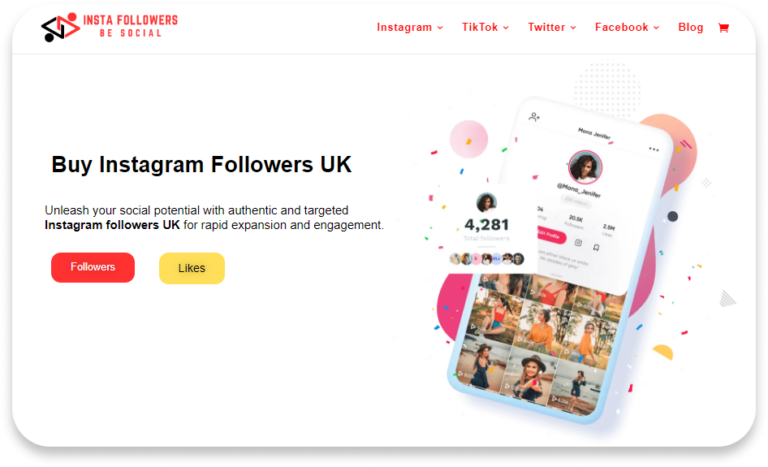Click the avatar above 4,281 followers count
The width and height of the screenshot is (768, 467).
(486, 202)
